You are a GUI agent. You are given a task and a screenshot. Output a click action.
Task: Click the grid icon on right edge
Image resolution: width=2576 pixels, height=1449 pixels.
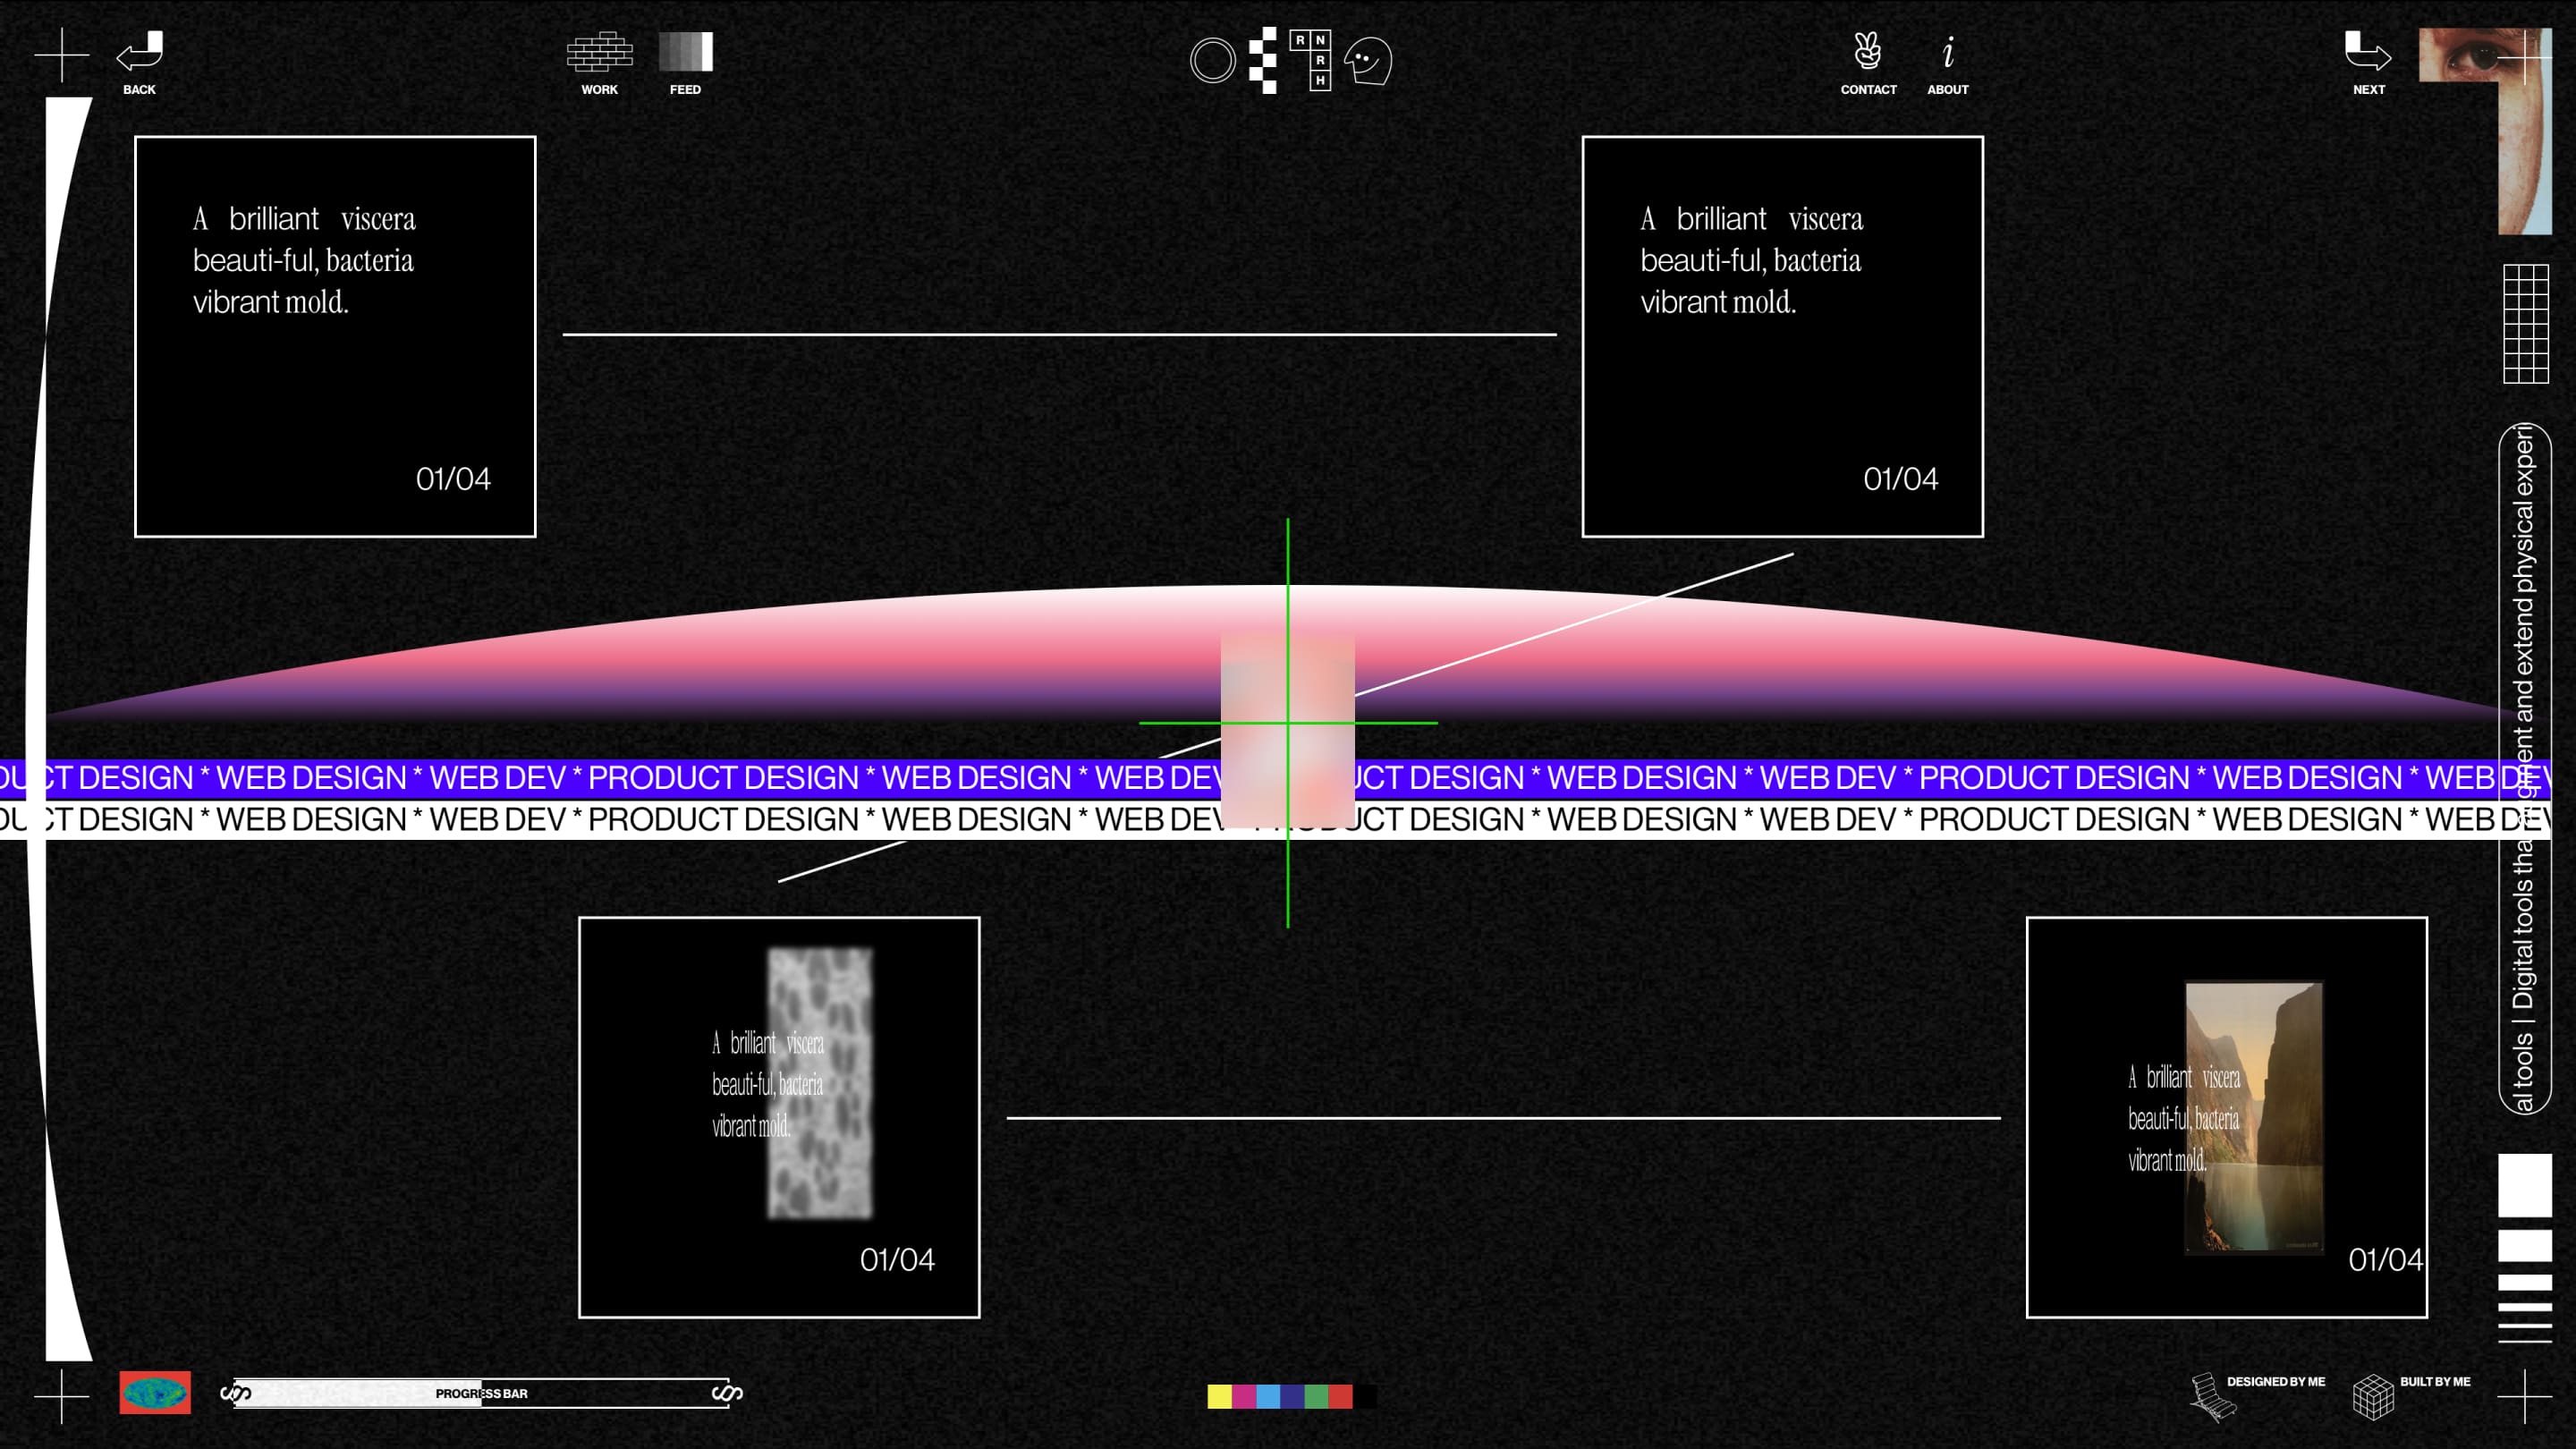2525,324
